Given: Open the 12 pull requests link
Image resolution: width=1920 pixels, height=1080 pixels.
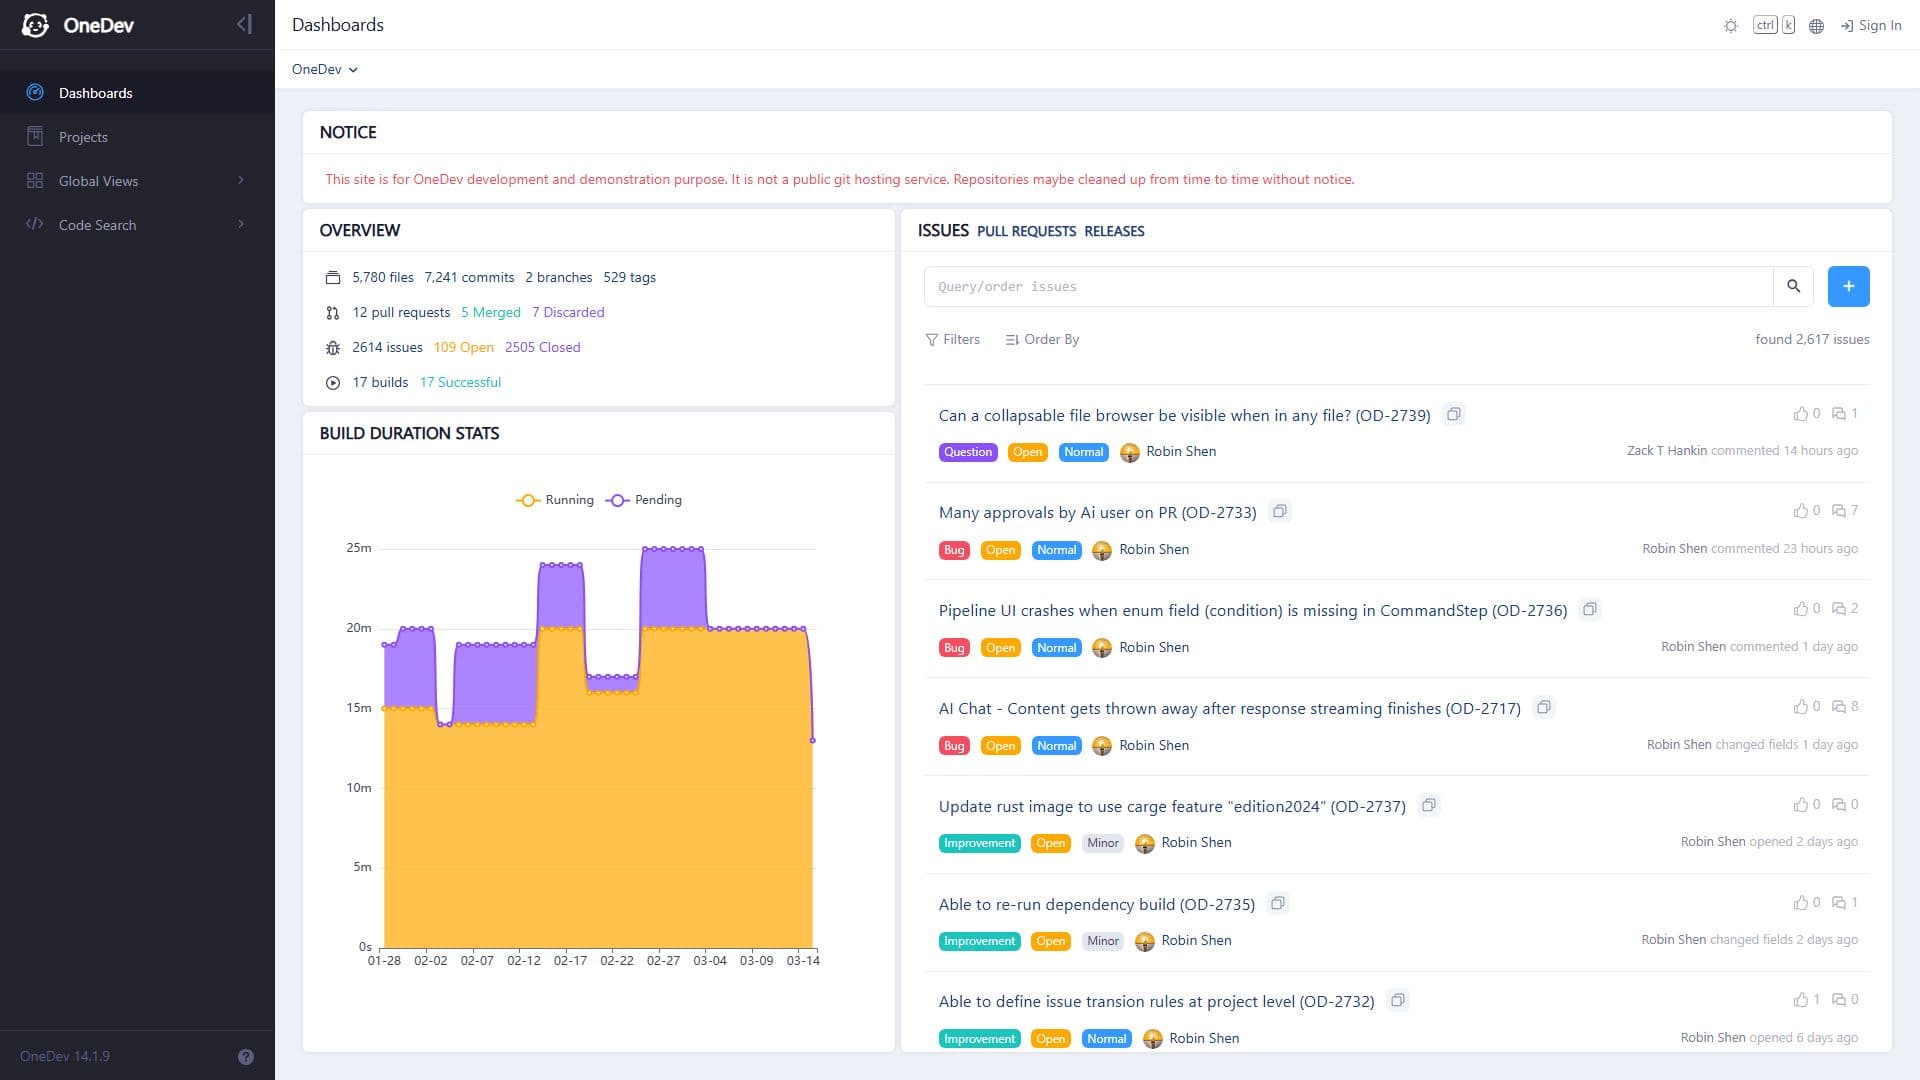Looking at the screenshot, I should pos(401,312).
